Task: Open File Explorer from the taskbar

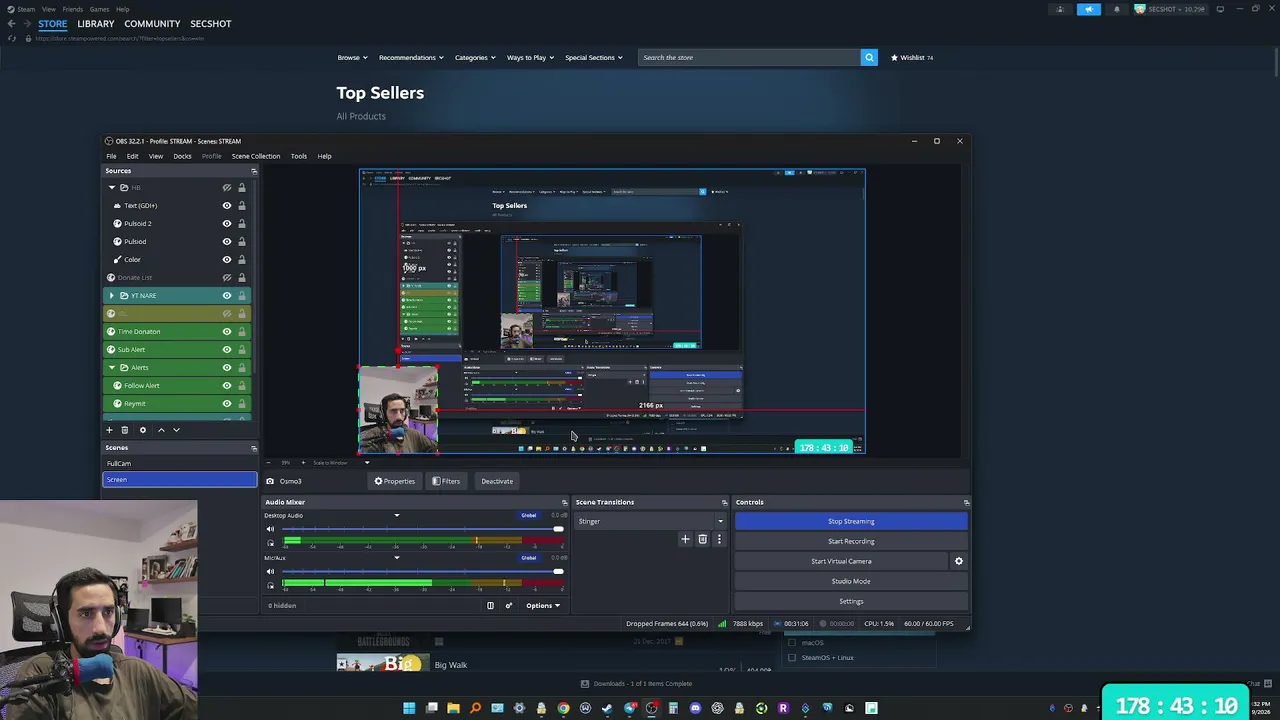Action: click(453, 708)
